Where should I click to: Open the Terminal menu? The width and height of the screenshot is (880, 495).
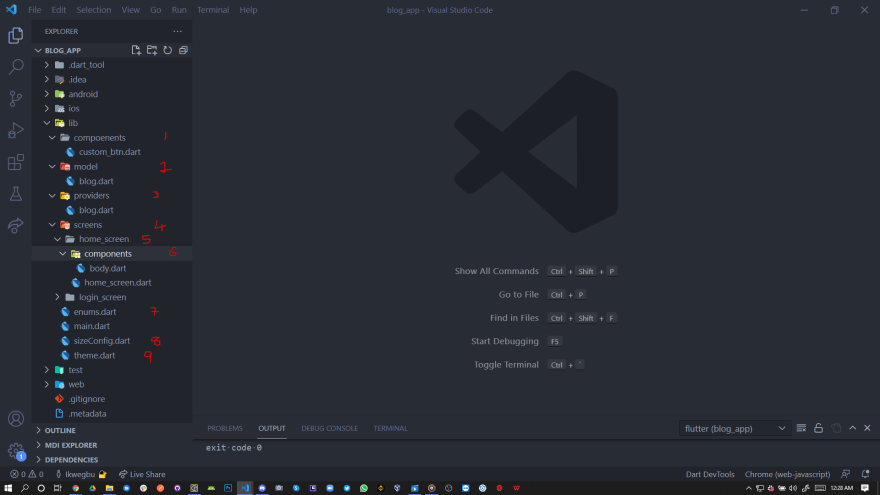click(213, 10)
